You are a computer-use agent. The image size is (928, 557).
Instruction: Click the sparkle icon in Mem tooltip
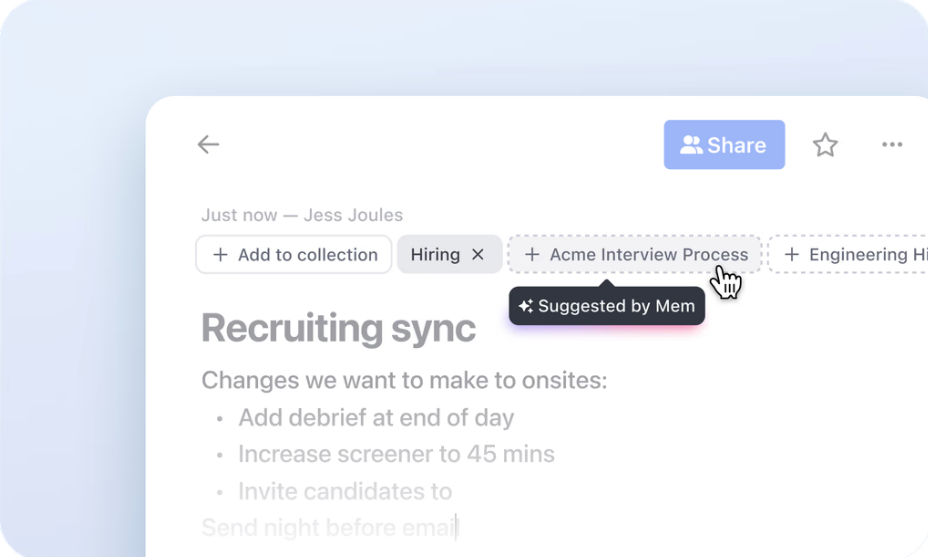coord(526,306)
